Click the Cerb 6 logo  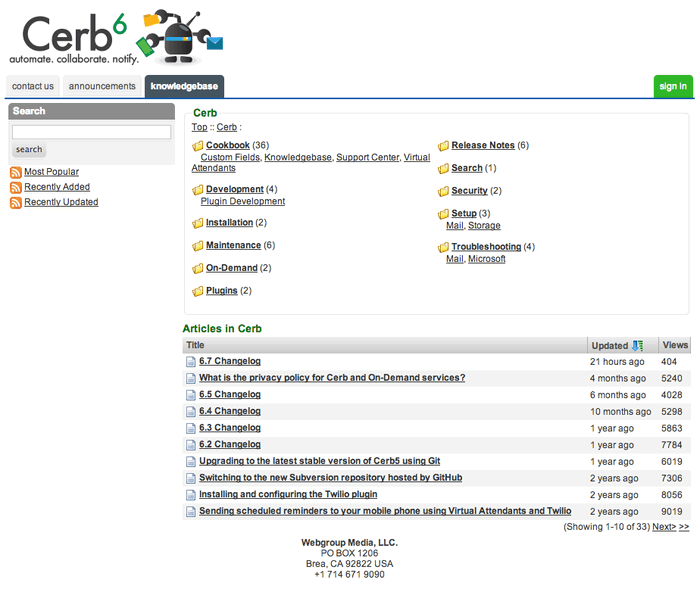coord(116,37)
